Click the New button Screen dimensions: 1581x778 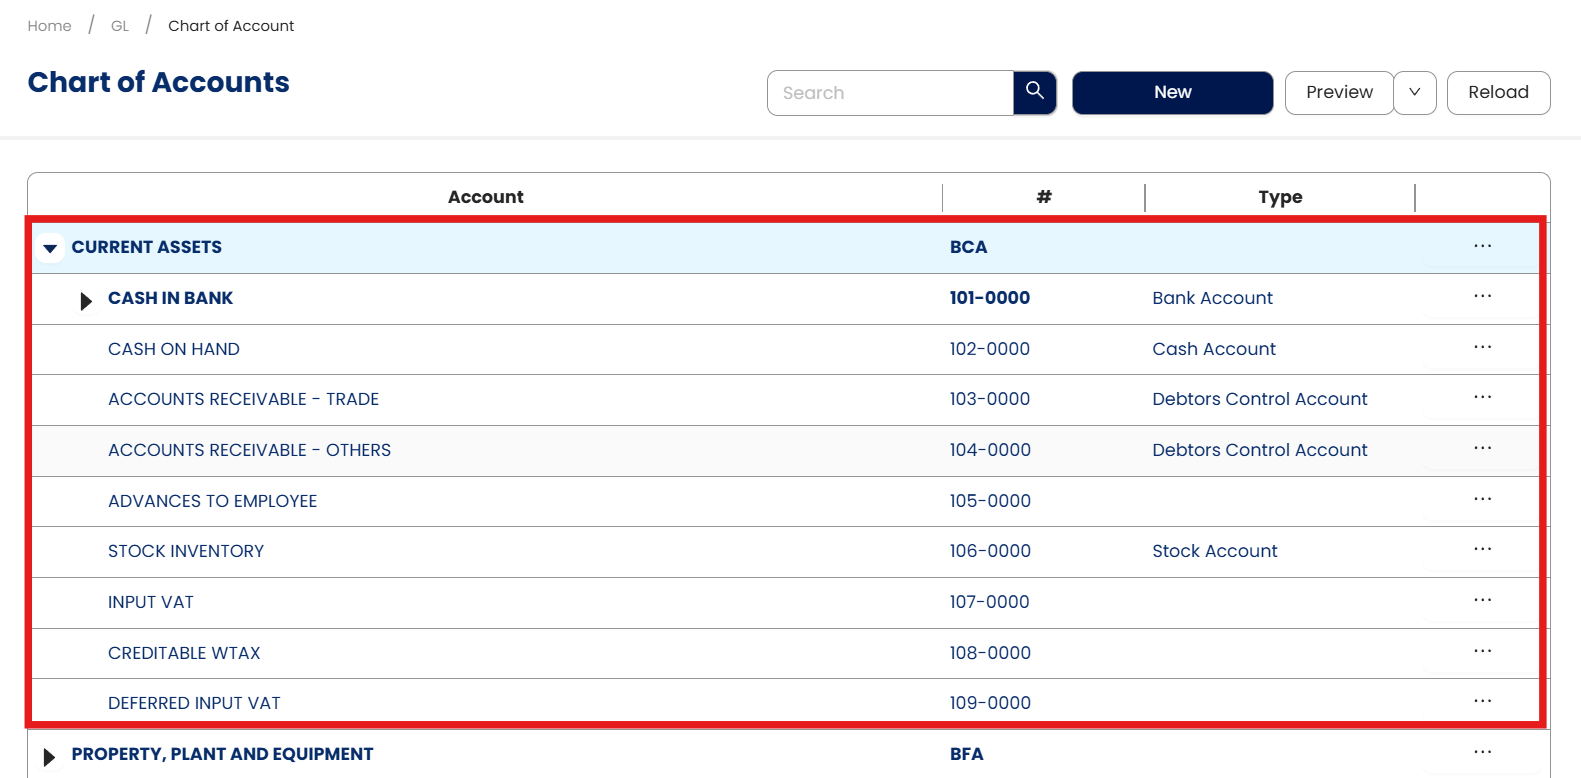coord(1173,92)
